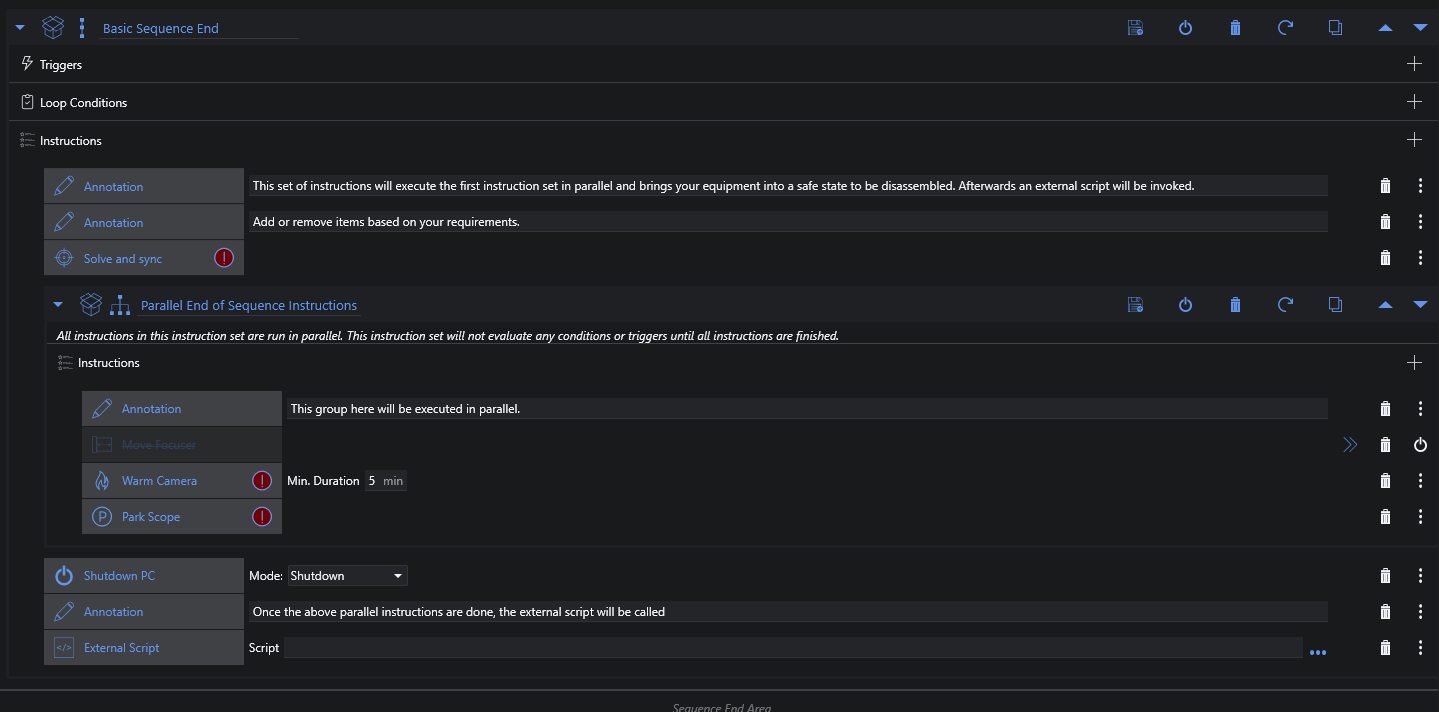Open more options for Warm Camera
This screenshot has width=1439, height=712.
coord(1420,481)
